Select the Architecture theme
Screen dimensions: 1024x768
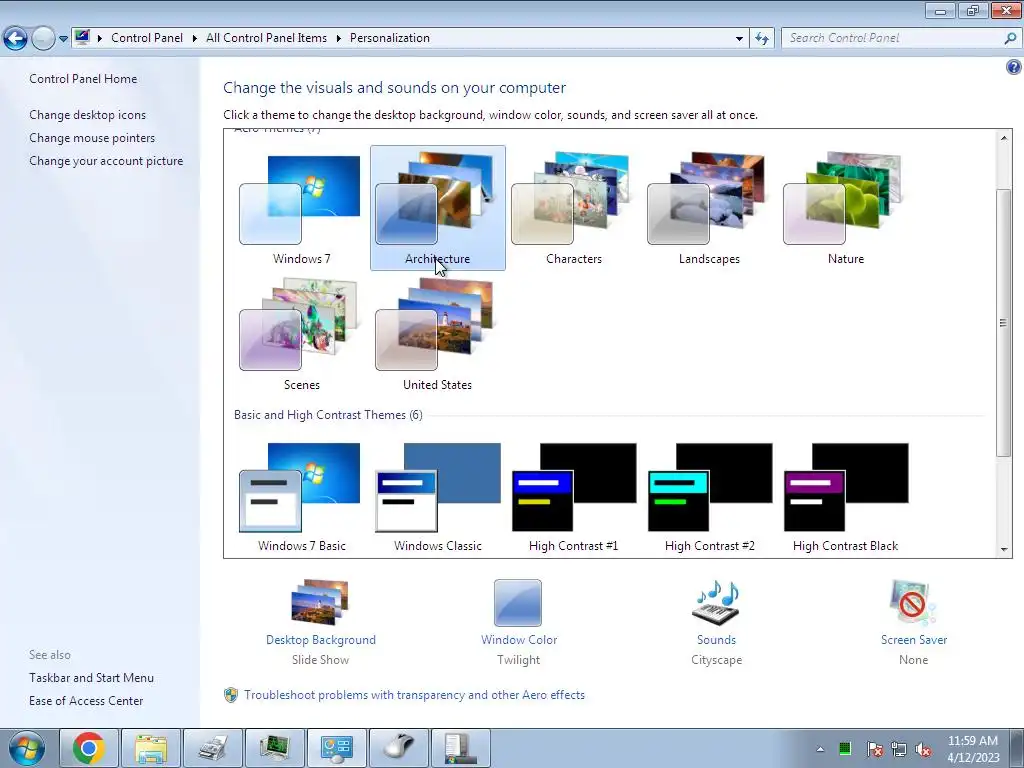pos(438,208)
